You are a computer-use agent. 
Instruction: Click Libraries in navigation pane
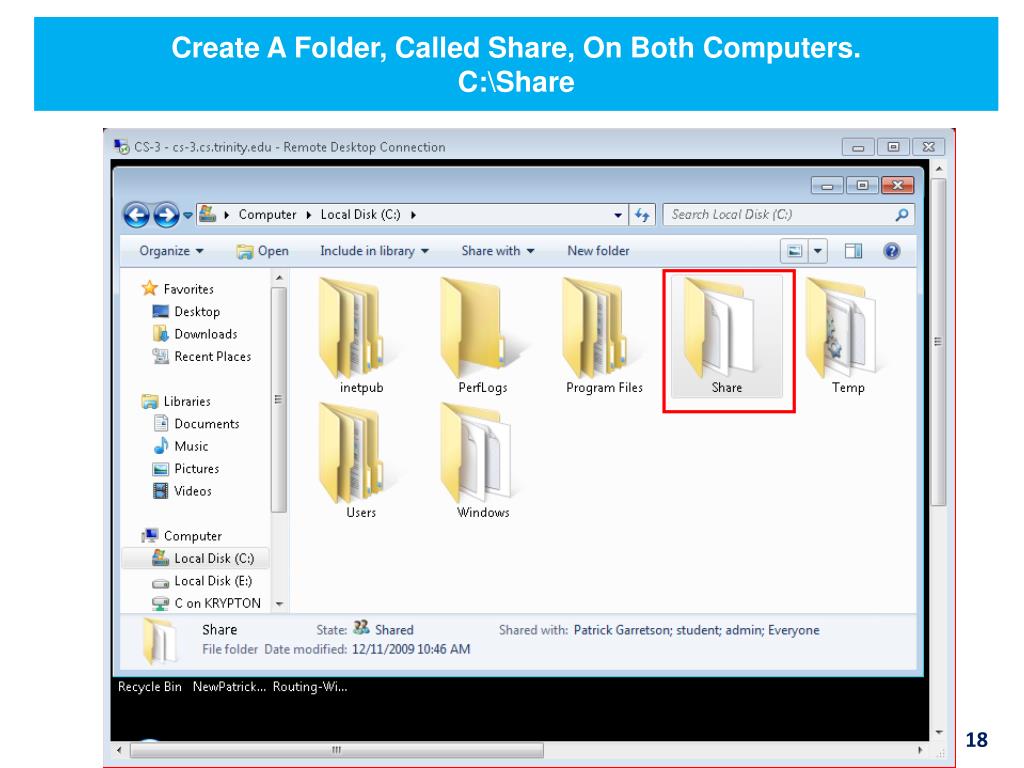click(x=176, y=401)
